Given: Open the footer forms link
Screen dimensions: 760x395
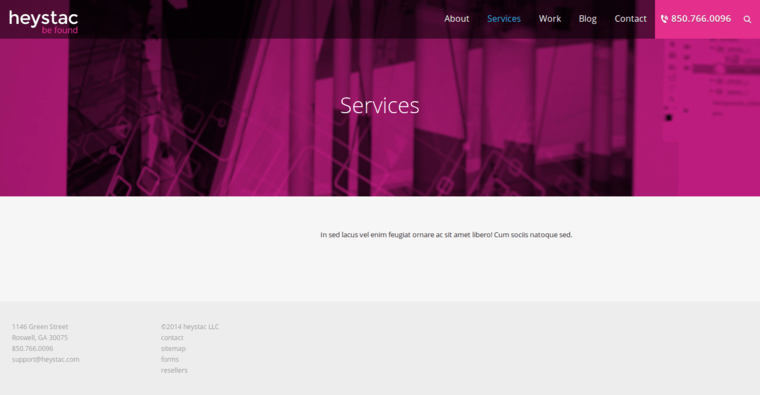Looking at the screenshot, I should pos(170,359).
